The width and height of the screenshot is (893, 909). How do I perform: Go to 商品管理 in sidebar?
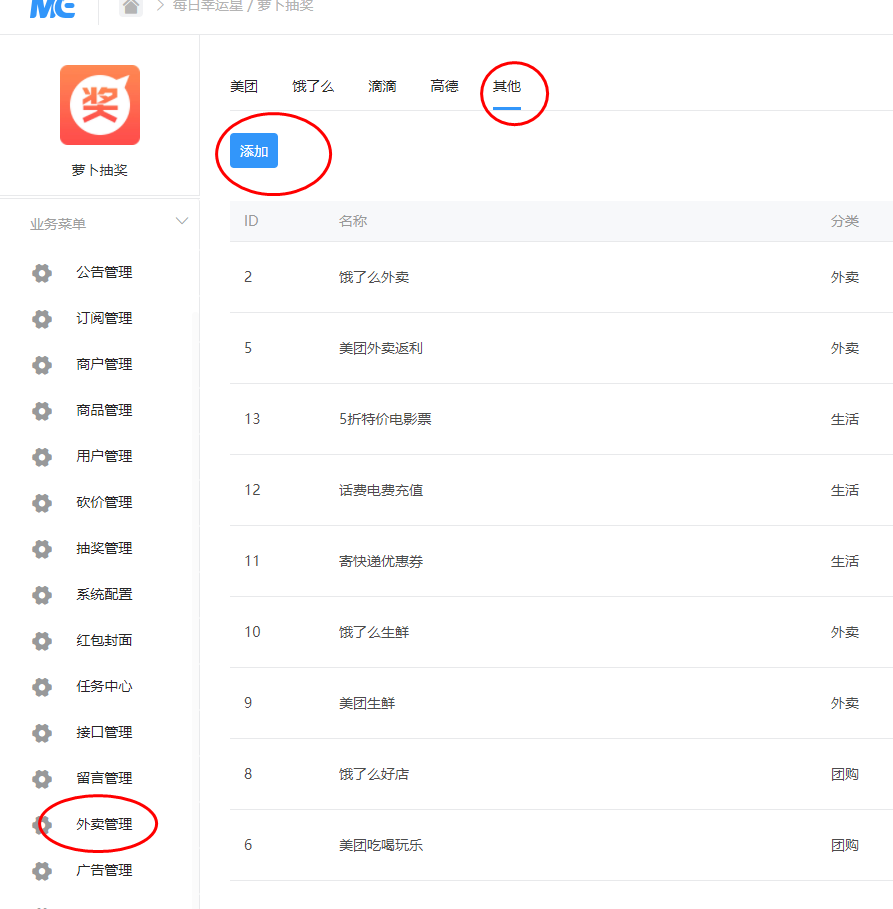pyautogui.click(x=104, y=410)
